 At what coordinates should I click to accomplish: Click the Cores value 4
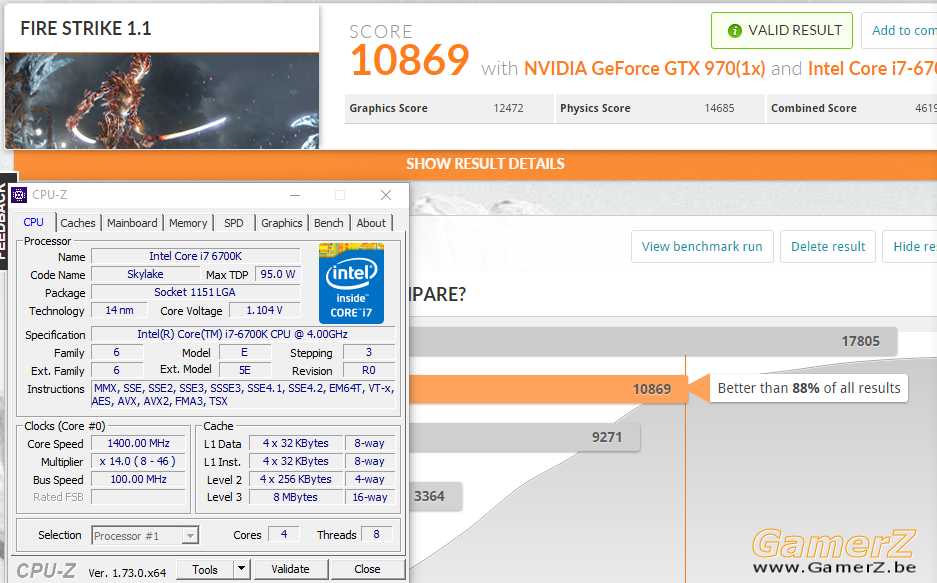pyautogui.click(x=284, y=534)
